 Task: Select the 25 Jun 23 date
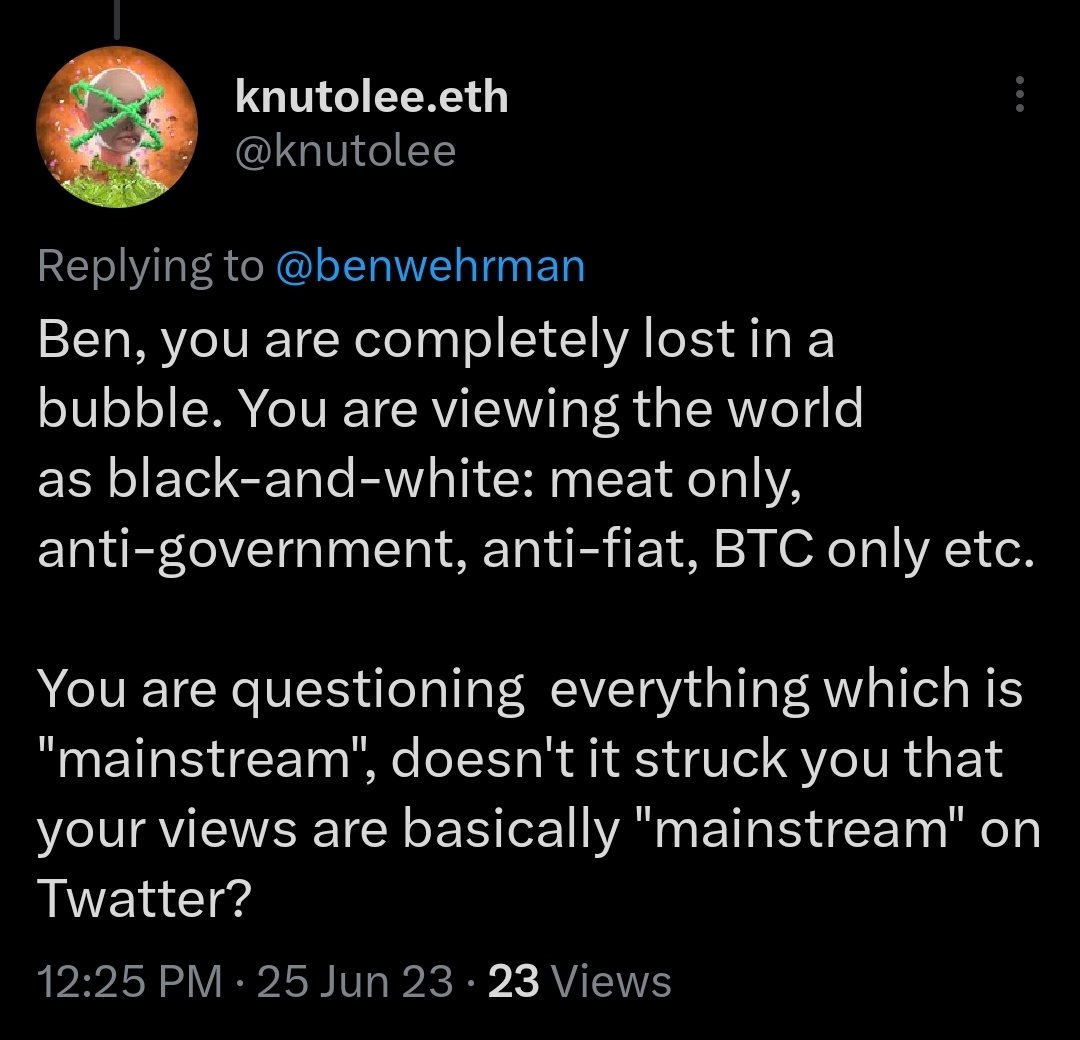click(x=355, y=981)
